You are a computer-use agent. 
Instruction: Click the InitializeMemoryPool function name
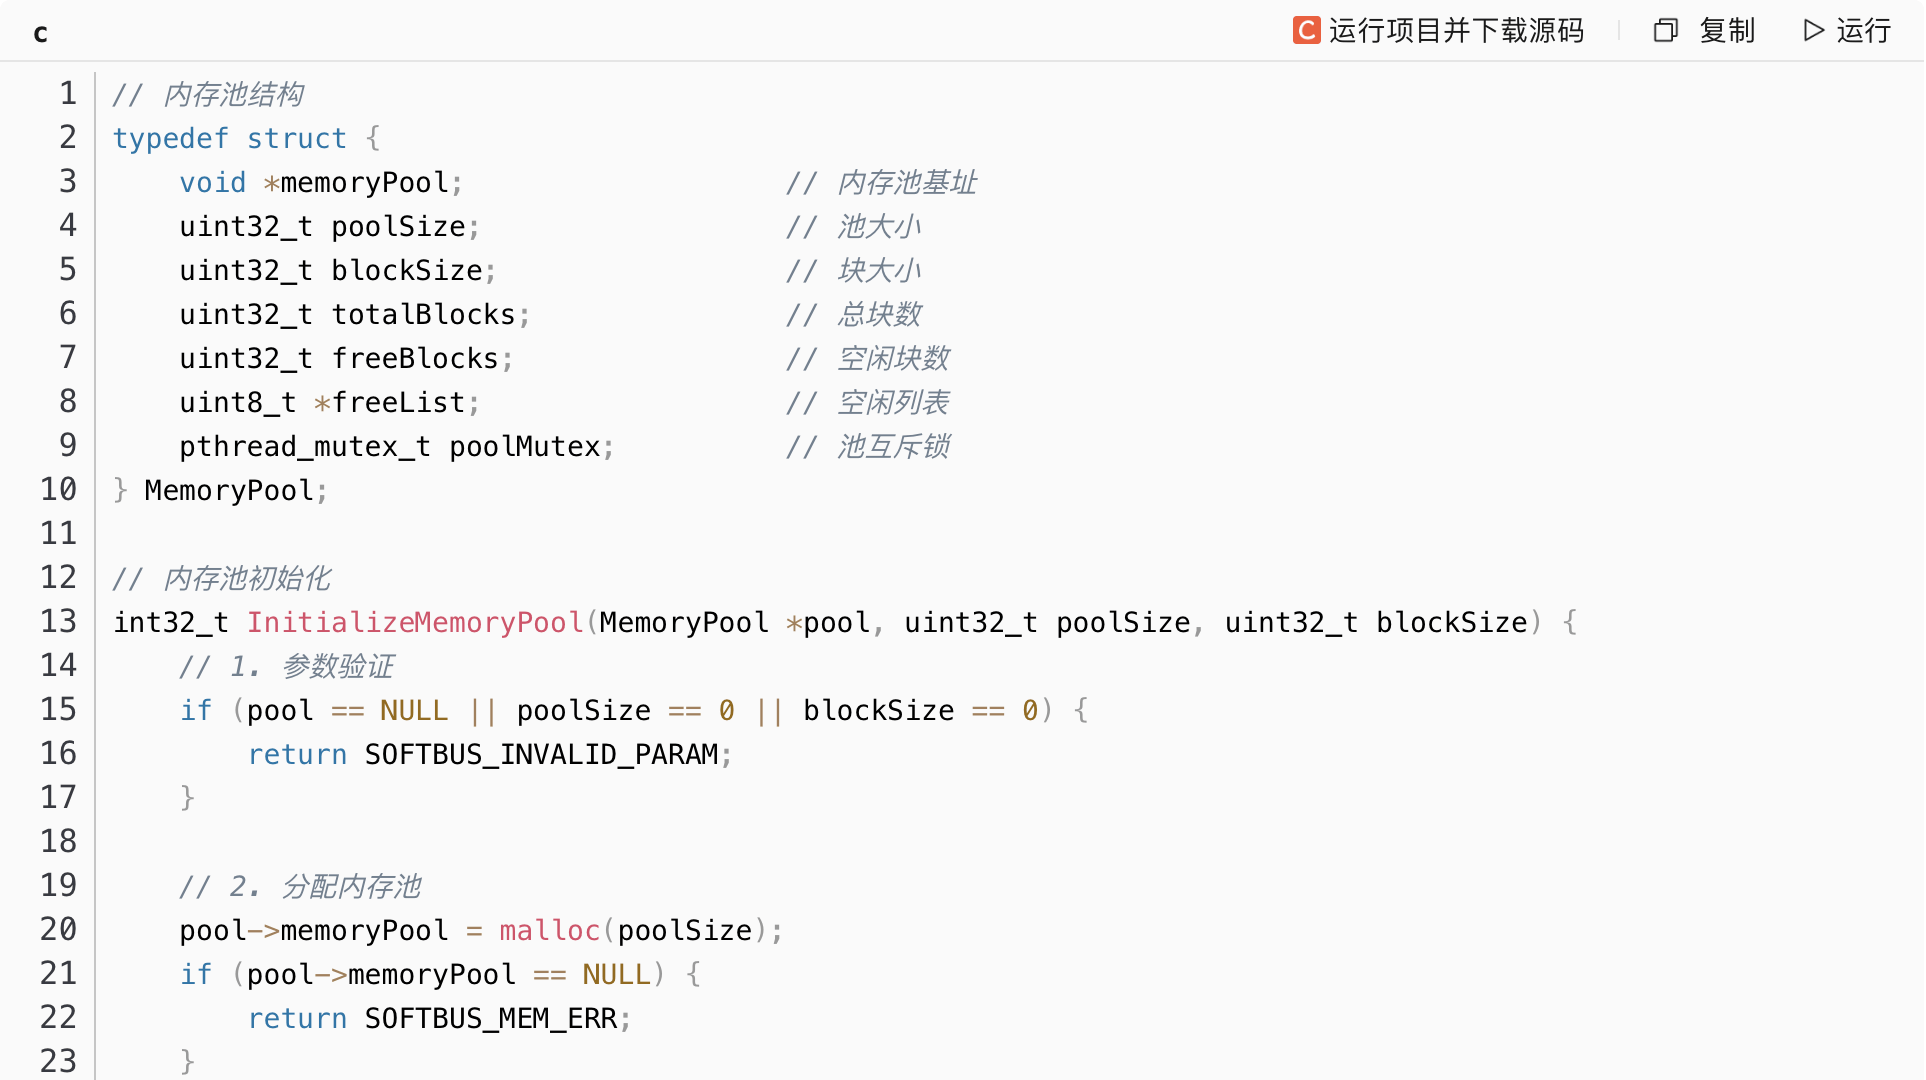(415, 622)
